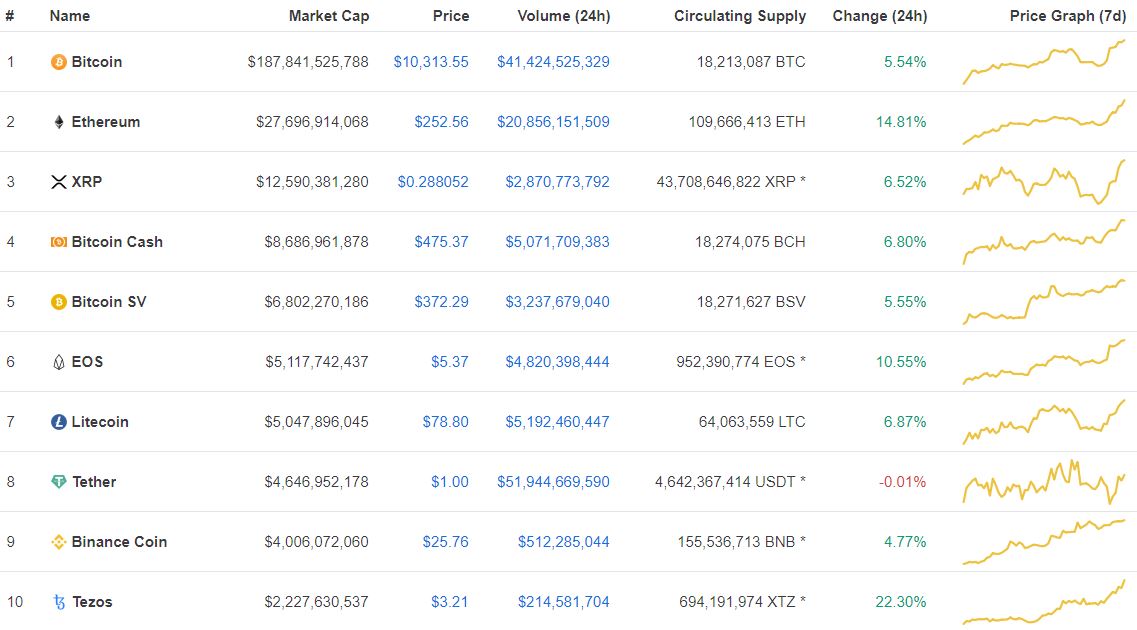This screenshot has width=1137, height=630.
Task: Click XRP price $0.288052
Action: point(433,182)
